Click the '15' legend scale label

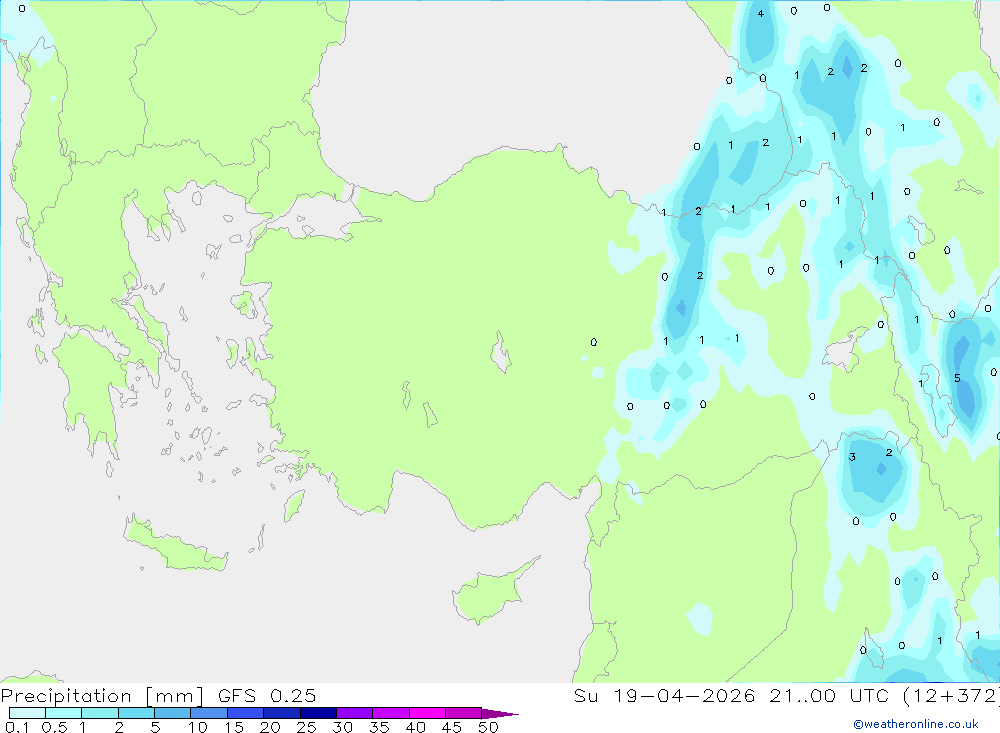[x=234, y=727]
